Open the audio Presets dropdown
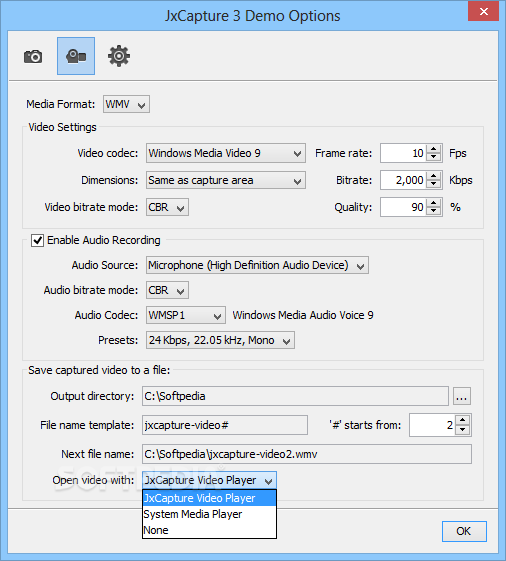Viewport: 506px width, 561px height. [x=220, y=340]
